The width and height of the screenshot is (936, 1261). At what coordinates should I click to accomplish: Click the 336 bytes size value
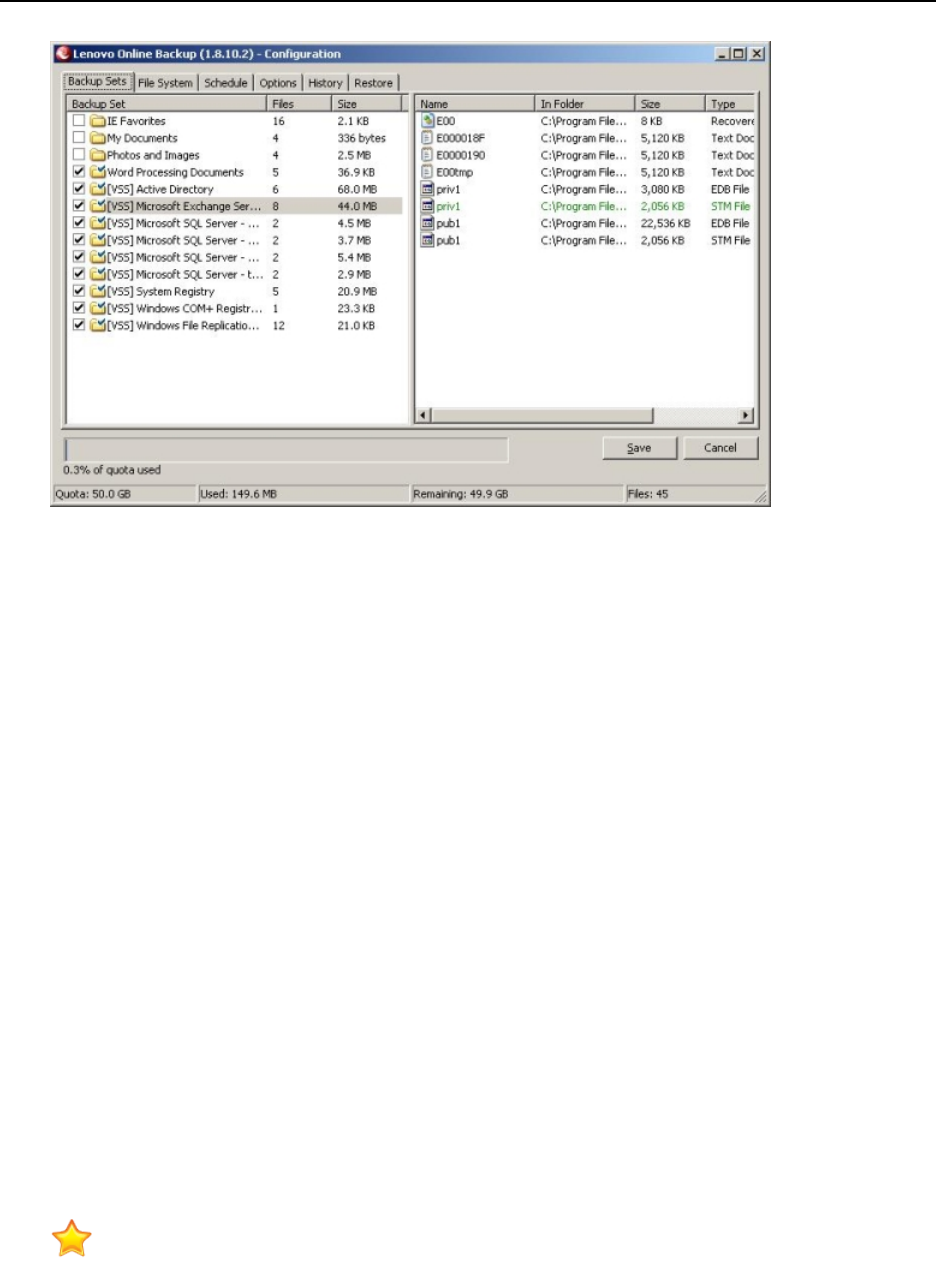tap(361, 138)
